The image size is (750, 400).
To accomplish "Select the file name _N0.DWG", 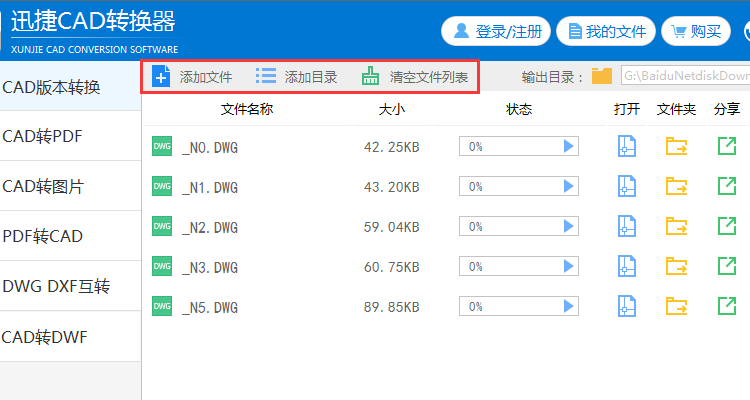I will (210, 147).
